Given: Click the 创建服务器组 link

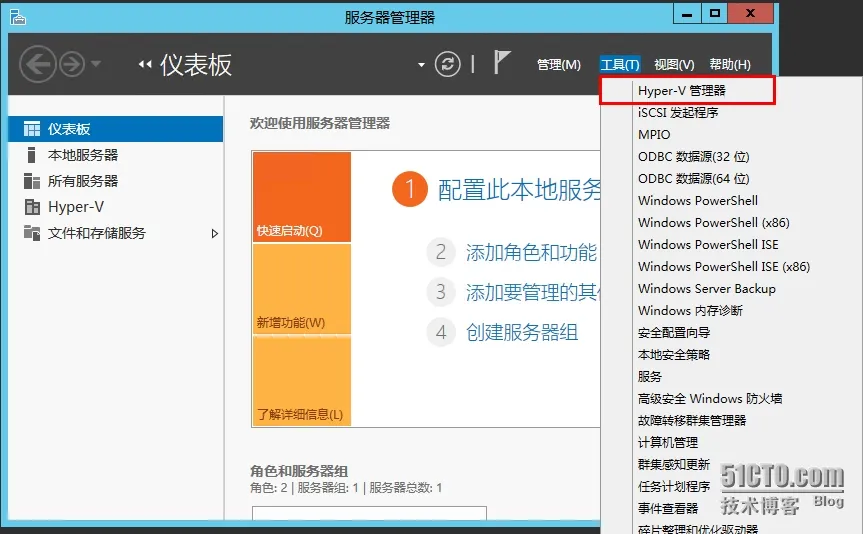Looking at the screenshot, I should 522,332.
